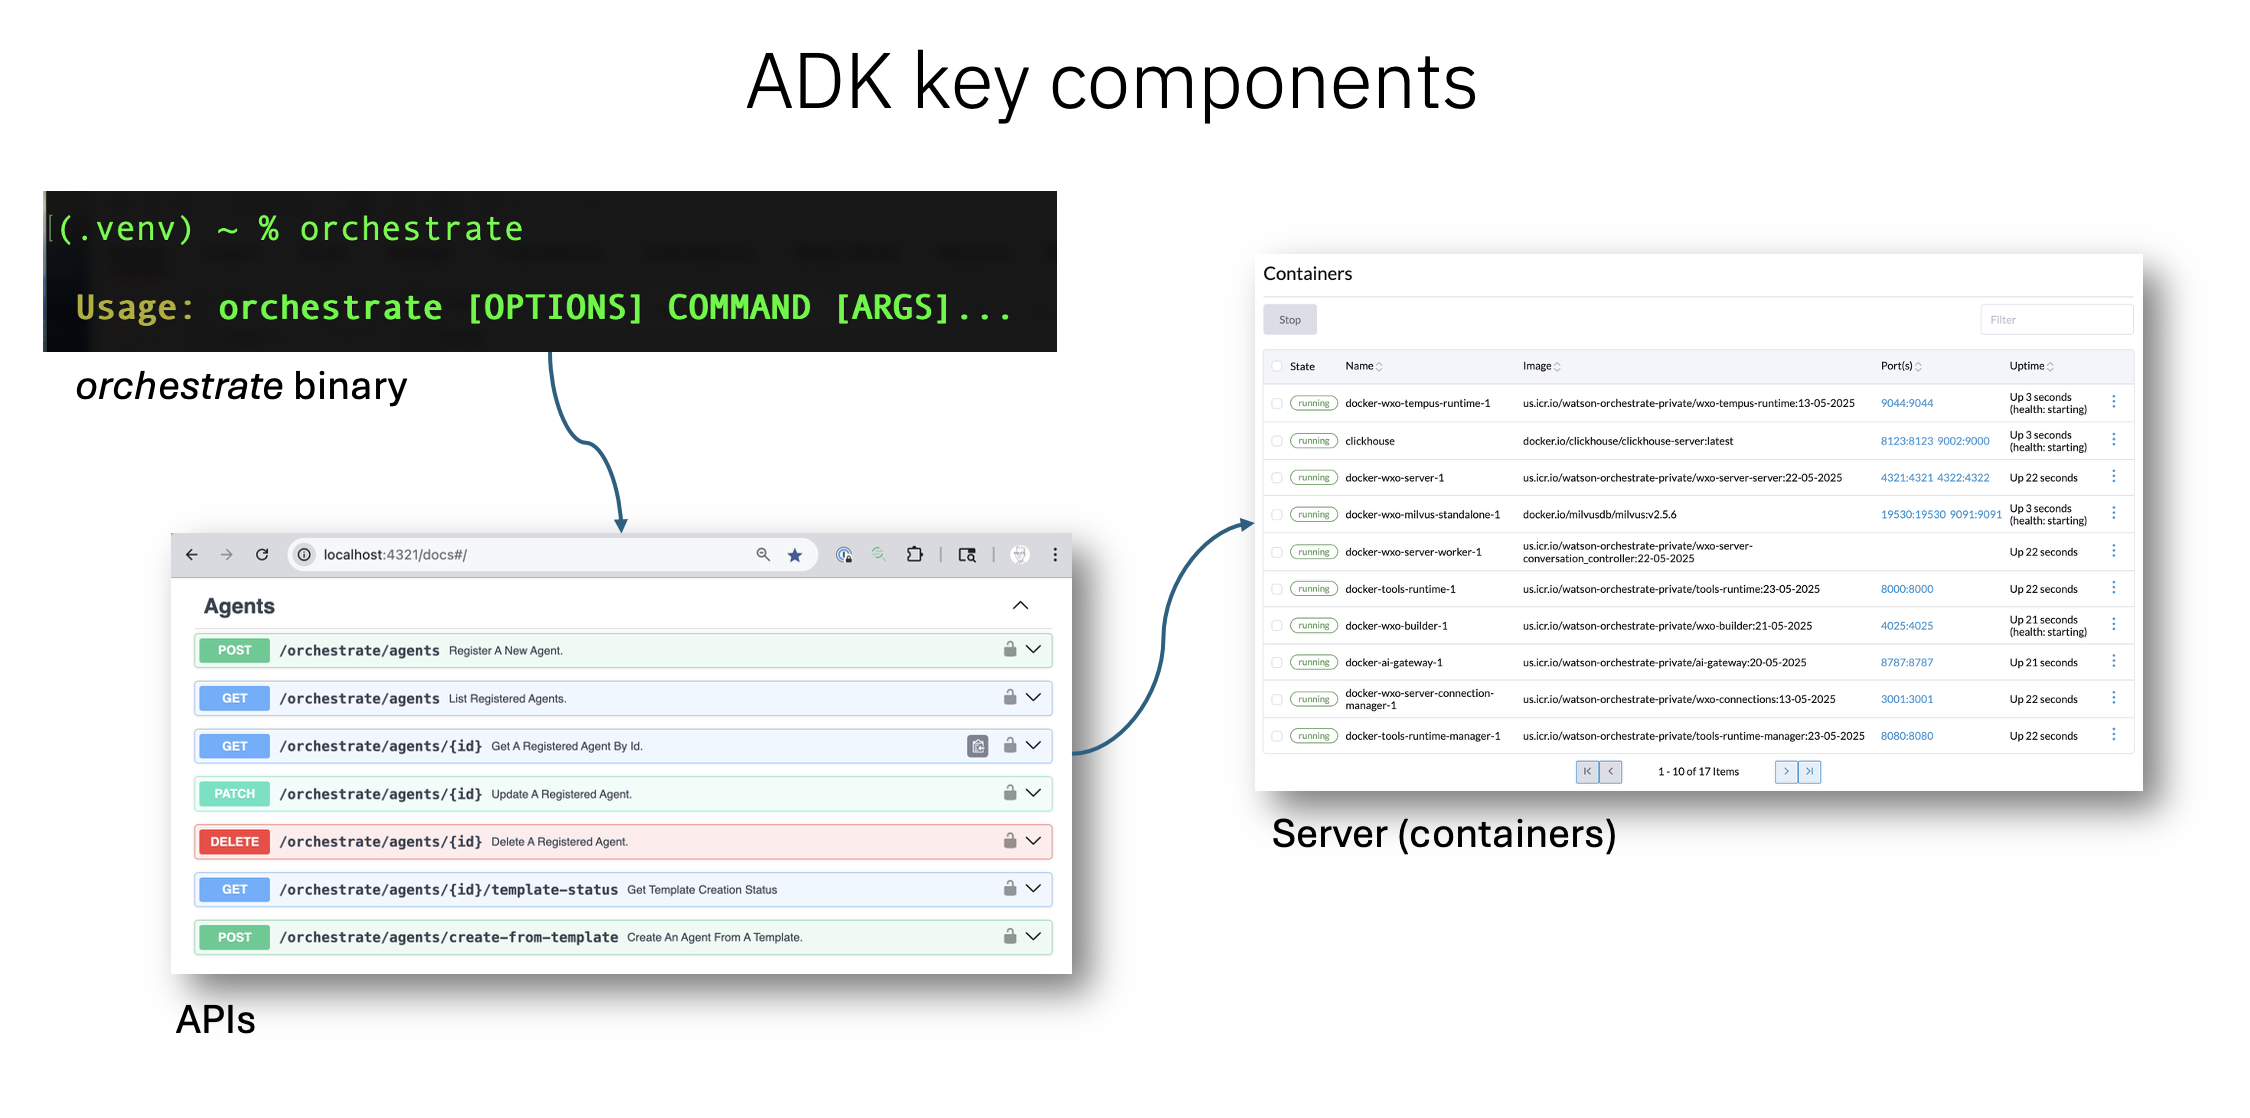This screenshot has height=1118, width=2250.
Task: Check the box for docker-wxo-server-1
Action: click(x=1277, y=478)
